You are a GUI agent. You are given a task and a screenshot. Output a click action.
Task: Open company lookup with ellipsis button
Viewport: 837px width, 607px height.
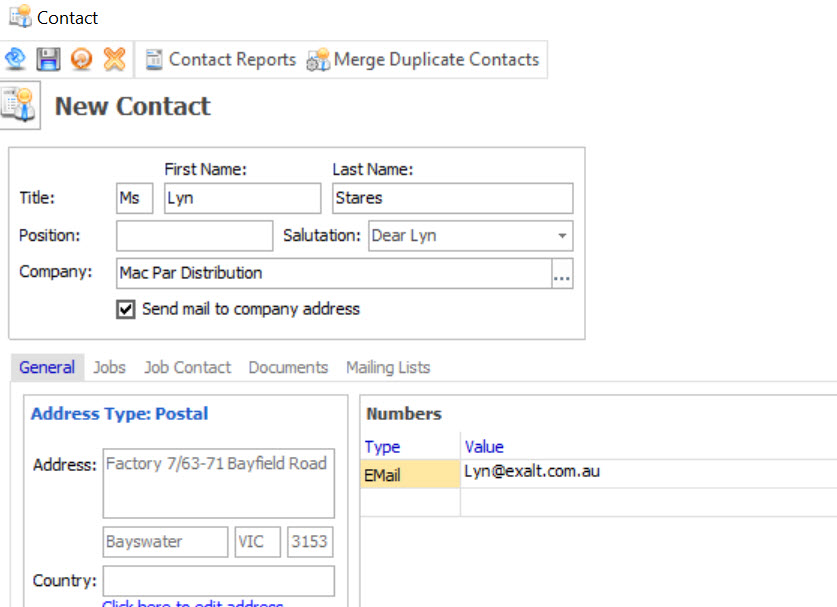pyautogui.click(x=562, y=274)
